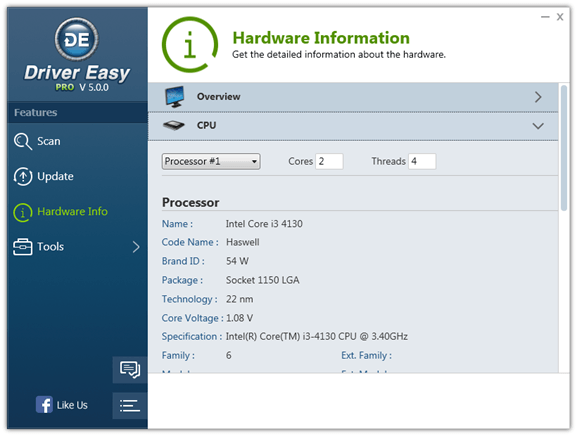577x436 pixels.
Task: Click the Tools toolbox icon
Action: (23, 247)
